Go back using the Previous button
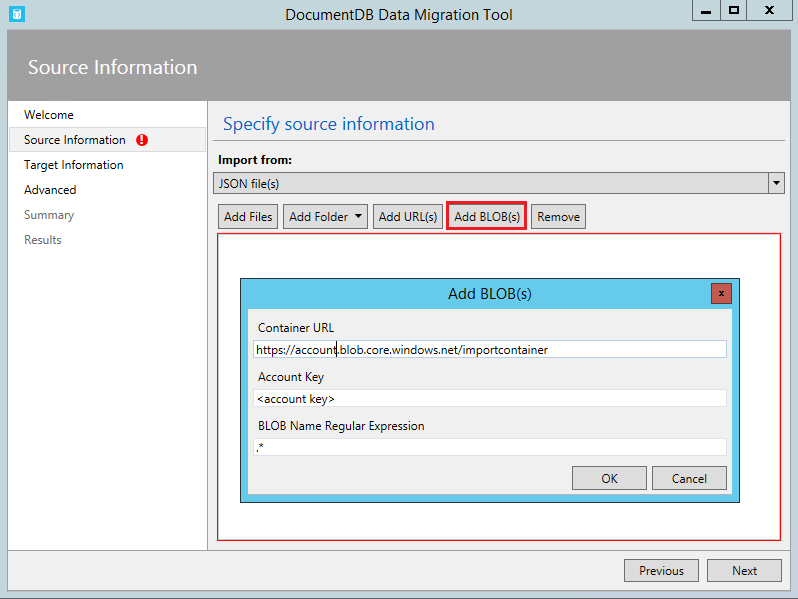 [x=661, y=570]
